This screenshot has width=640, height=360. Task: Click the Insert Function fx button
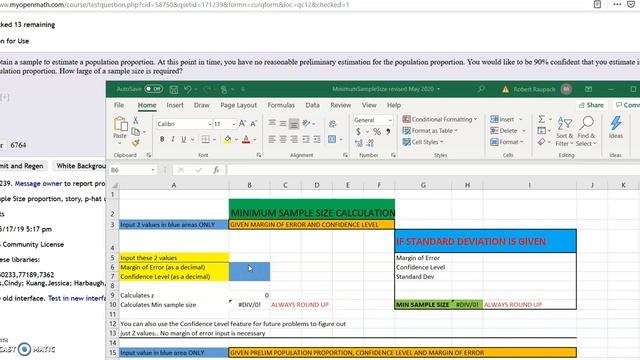[216, 170]
